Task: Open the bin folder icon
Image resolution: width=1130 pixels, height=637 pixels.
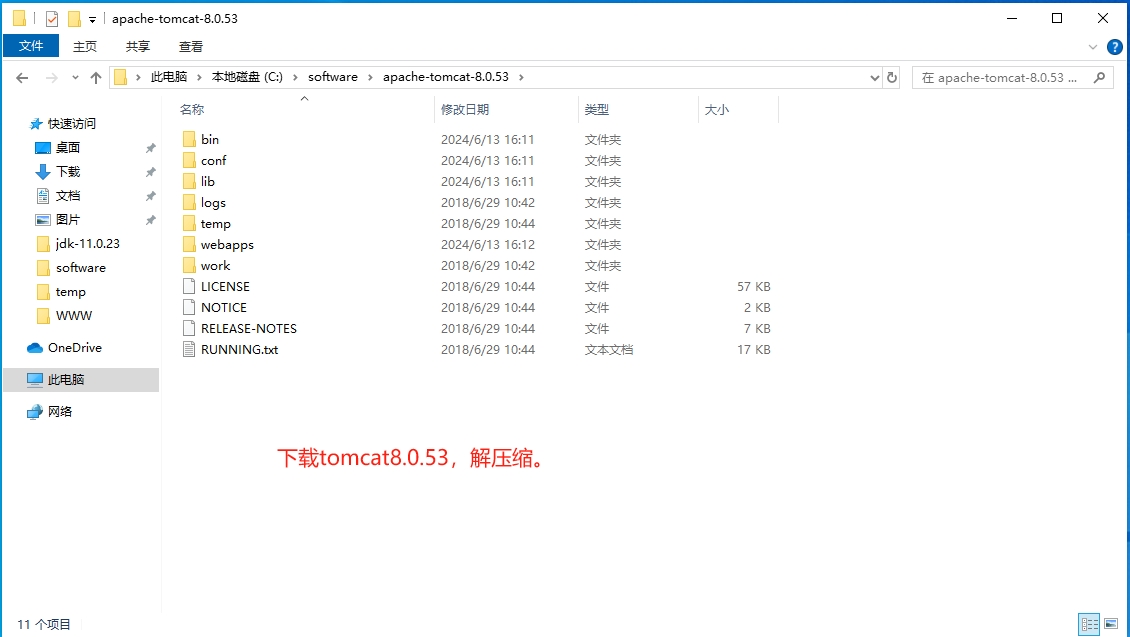Action: [189, 139]
